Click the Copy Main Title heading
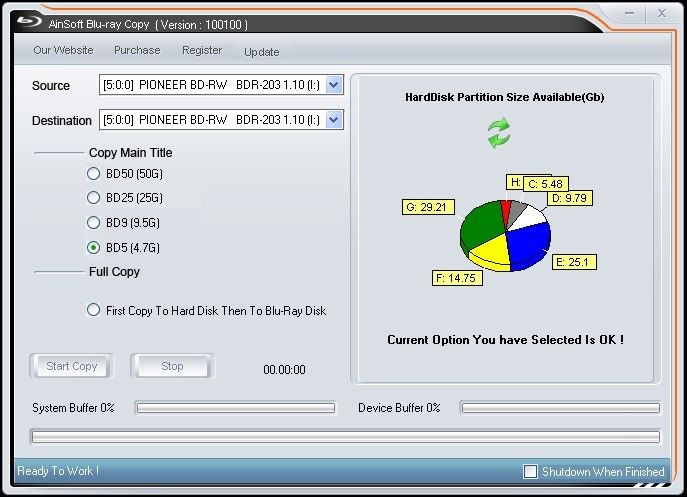 pyautogui.click(x=131, y=153)
